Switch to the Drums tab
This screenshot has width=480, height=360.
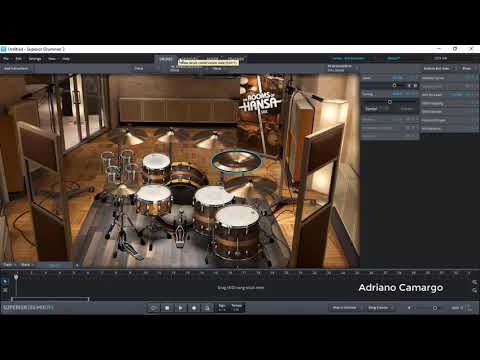click(166, 59)
